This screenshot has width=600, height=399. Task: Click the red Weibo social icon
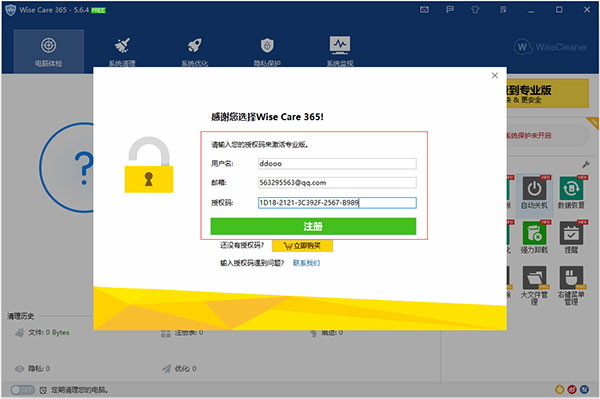(572, 389)
